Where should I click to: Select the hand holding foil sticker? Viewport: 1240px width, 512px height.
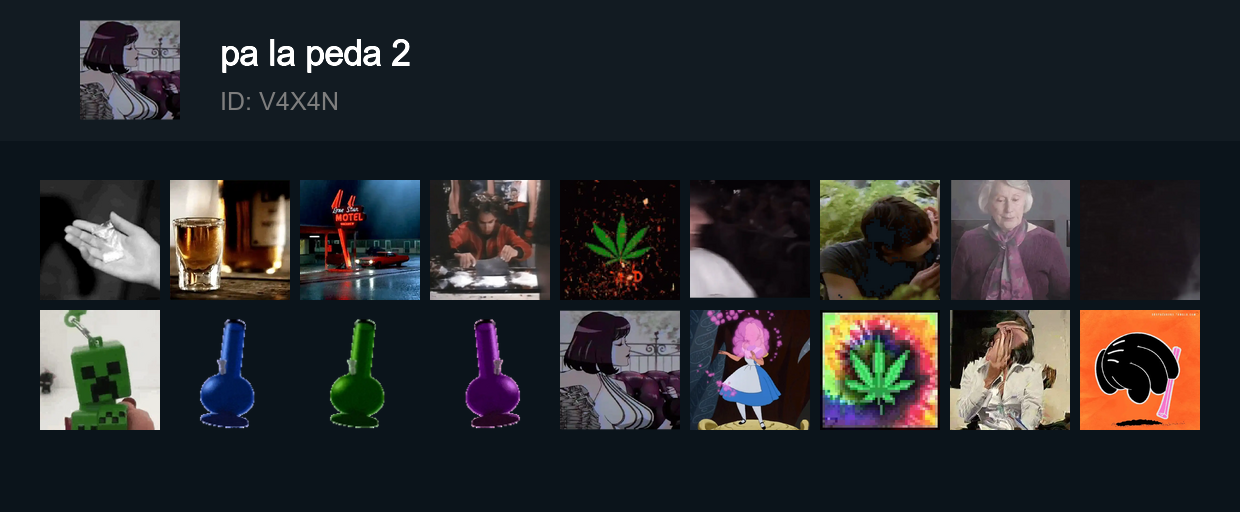100,240
